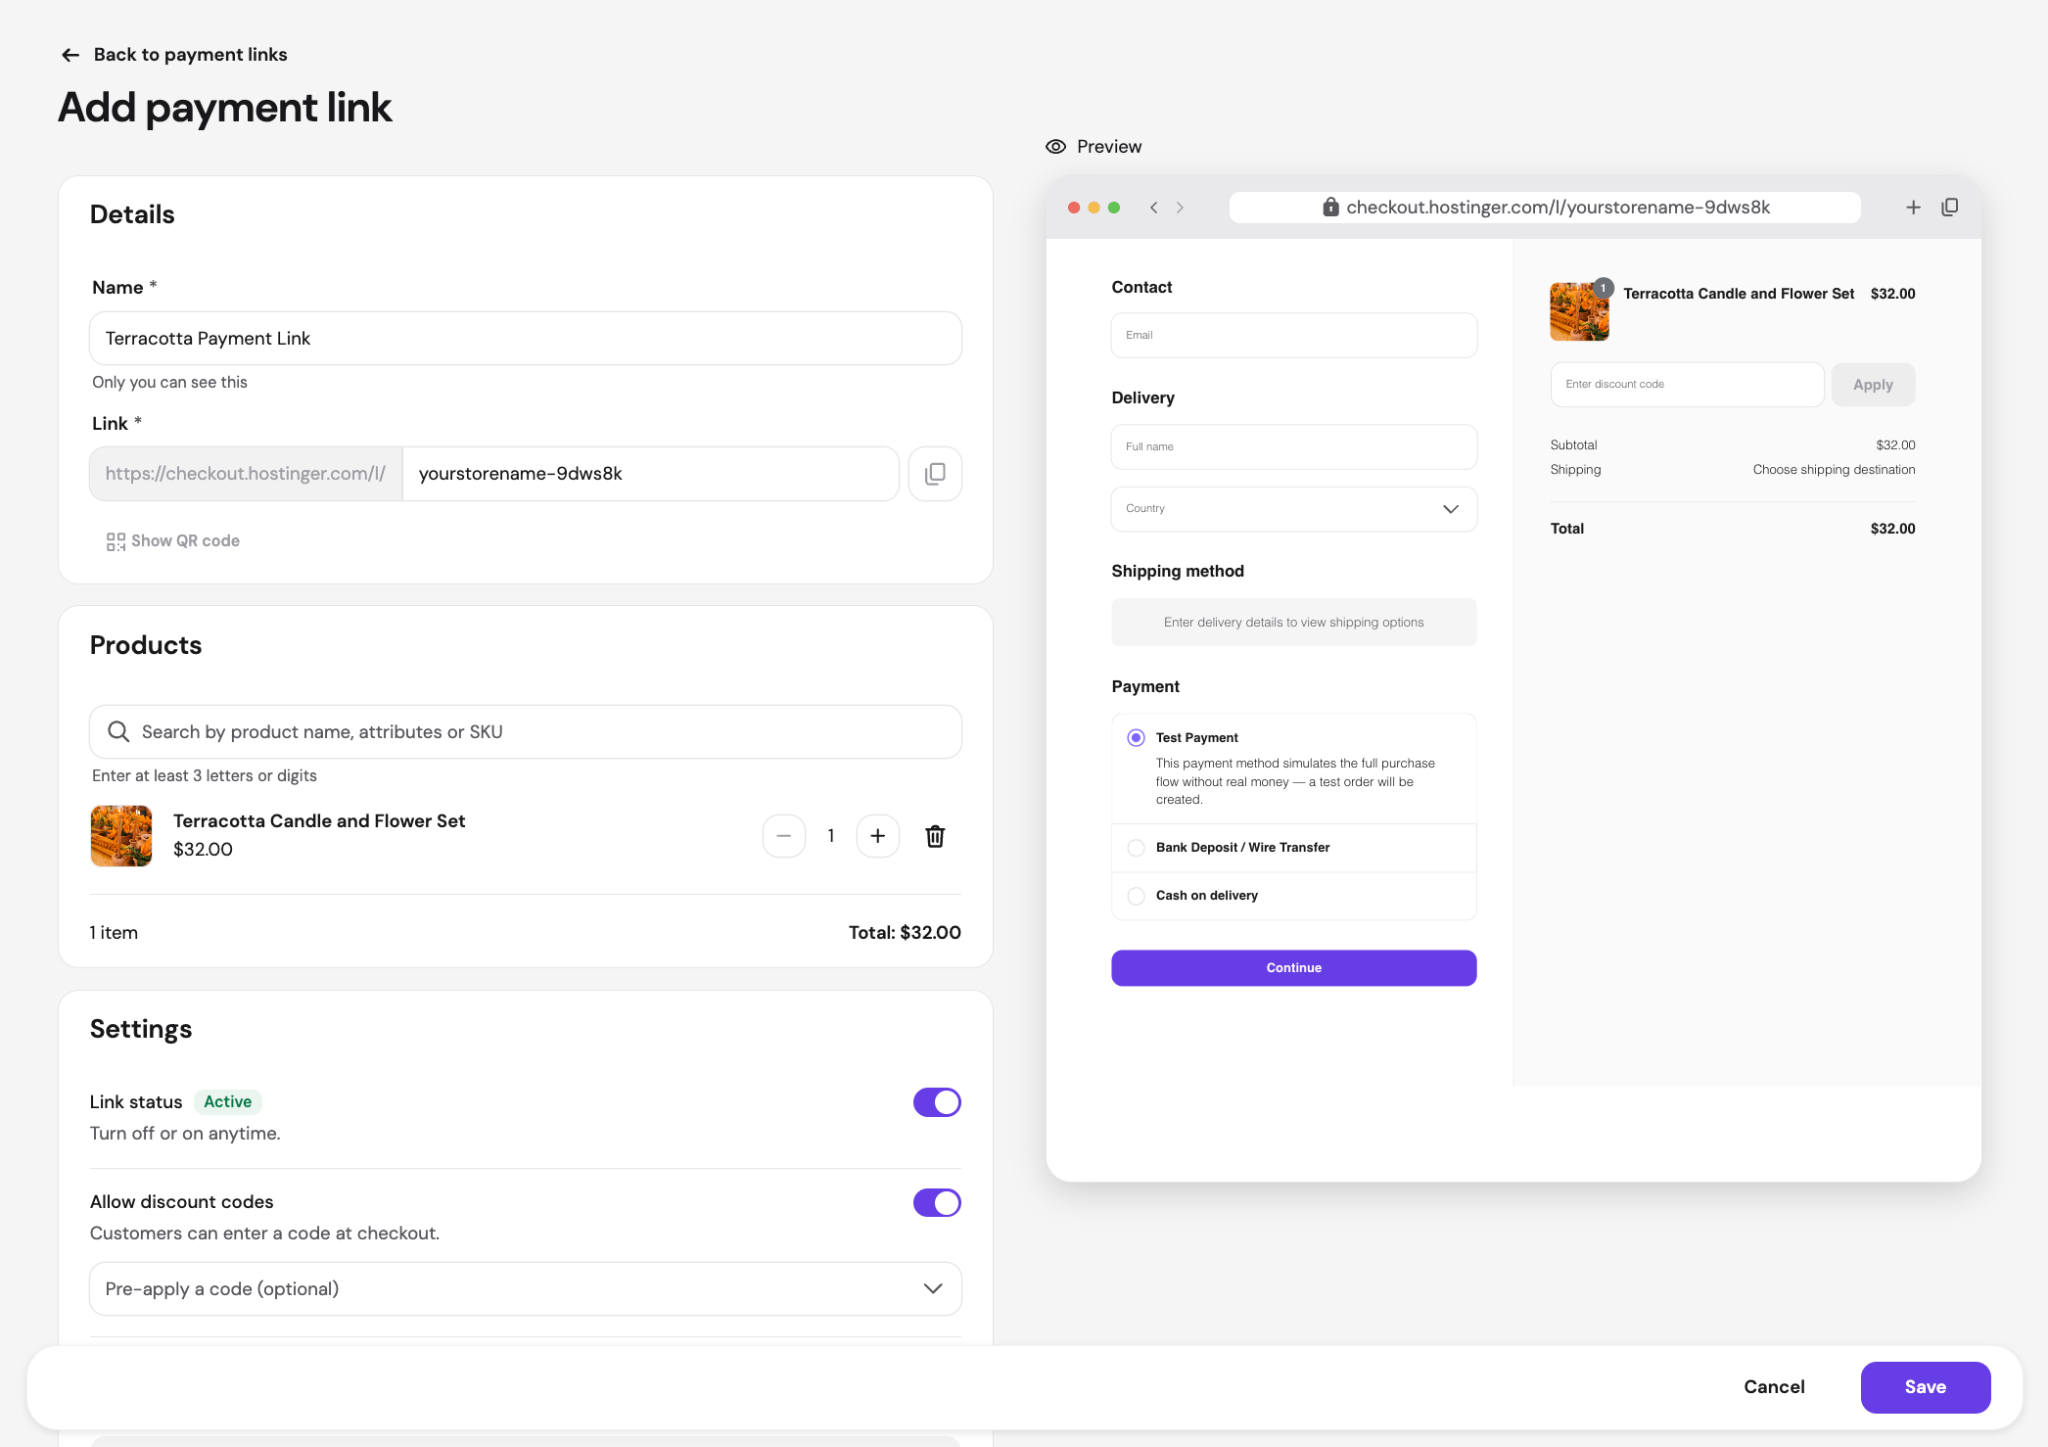The image size is (2048, 1447).
Task: Click the quantity badge on preview product image
Action: [x=1603, y=288]
